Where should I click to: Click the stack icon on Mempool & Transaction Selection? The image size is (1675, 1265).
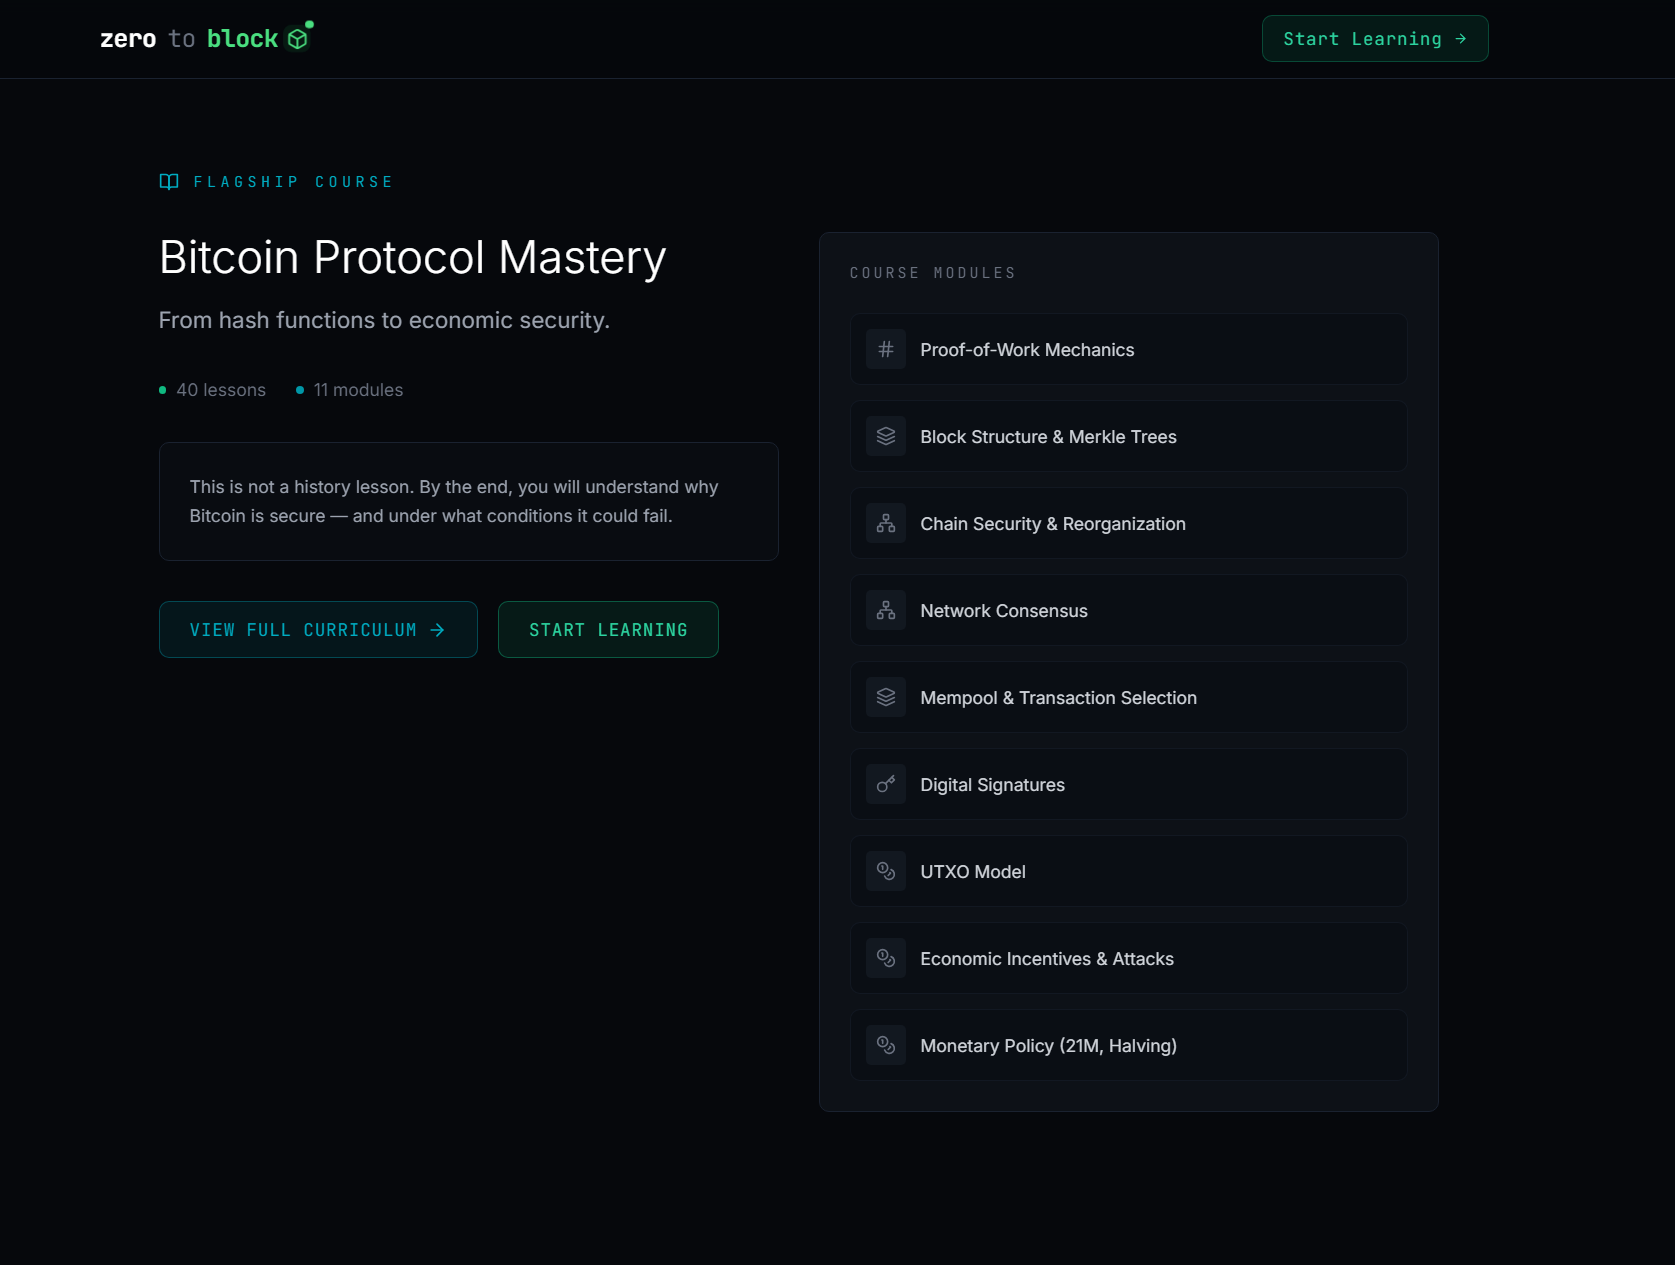click(885, 697)
